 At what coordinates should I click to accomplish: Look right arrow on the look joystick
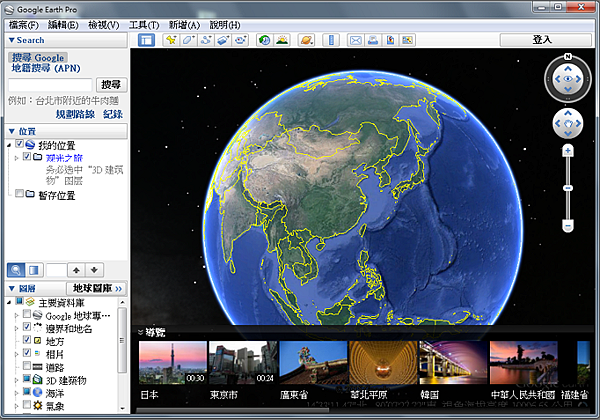(x=579, y=79)
